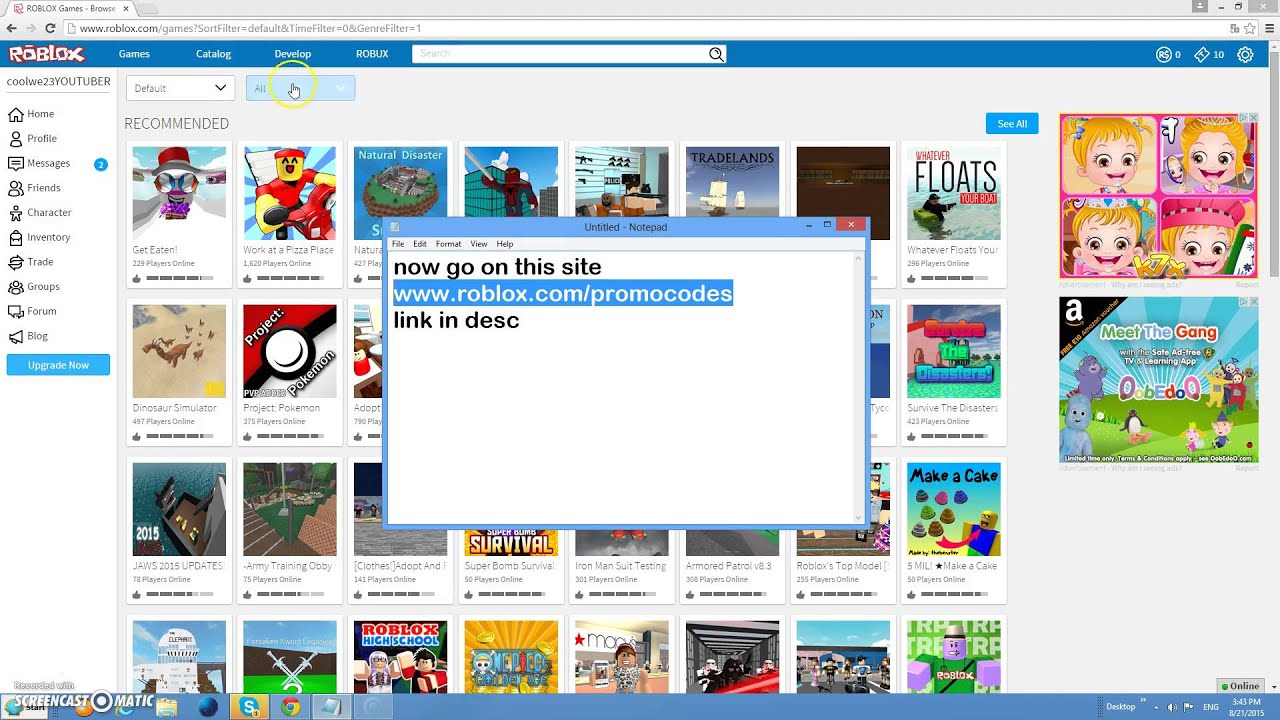Click the Whatever Floats Your Boat thumbnail

pyautogui.click(x=954, y=193)
